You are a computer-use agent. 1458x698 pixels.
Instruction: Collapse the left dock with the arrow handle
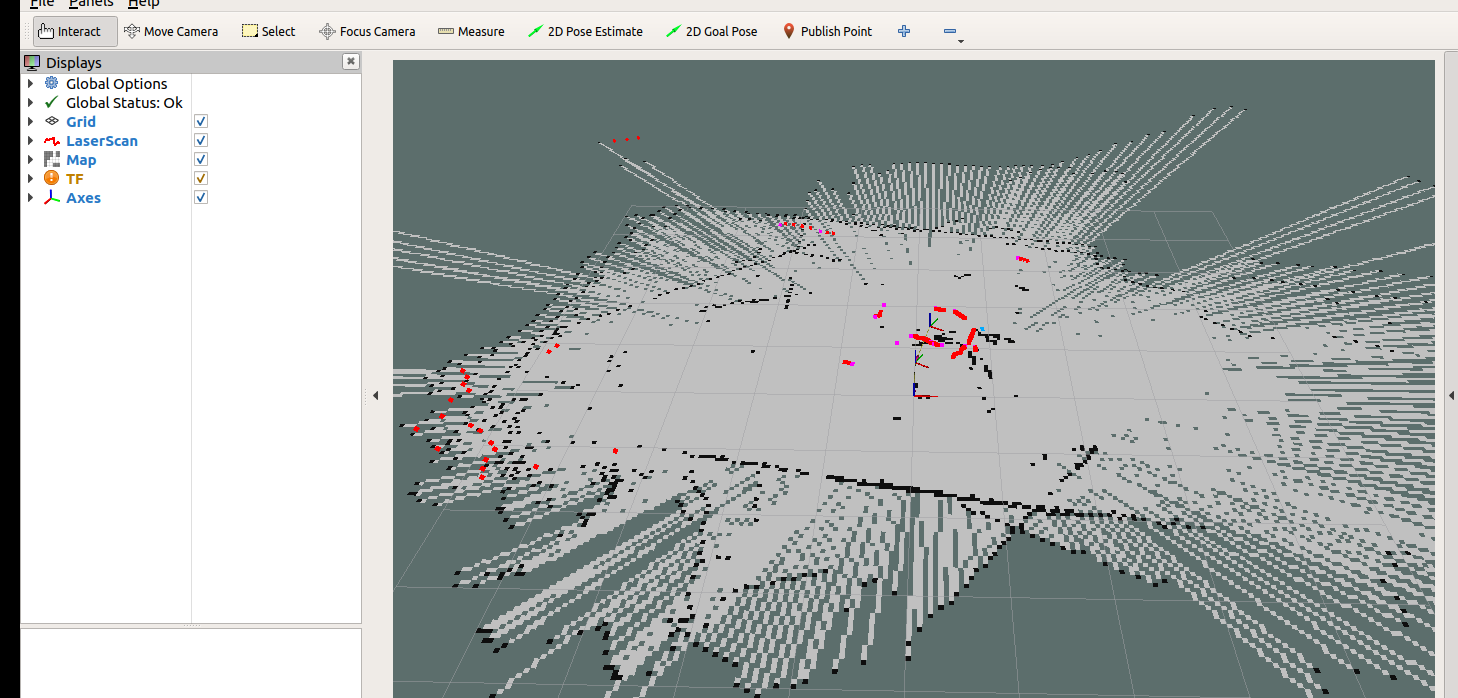coord(376,396)
